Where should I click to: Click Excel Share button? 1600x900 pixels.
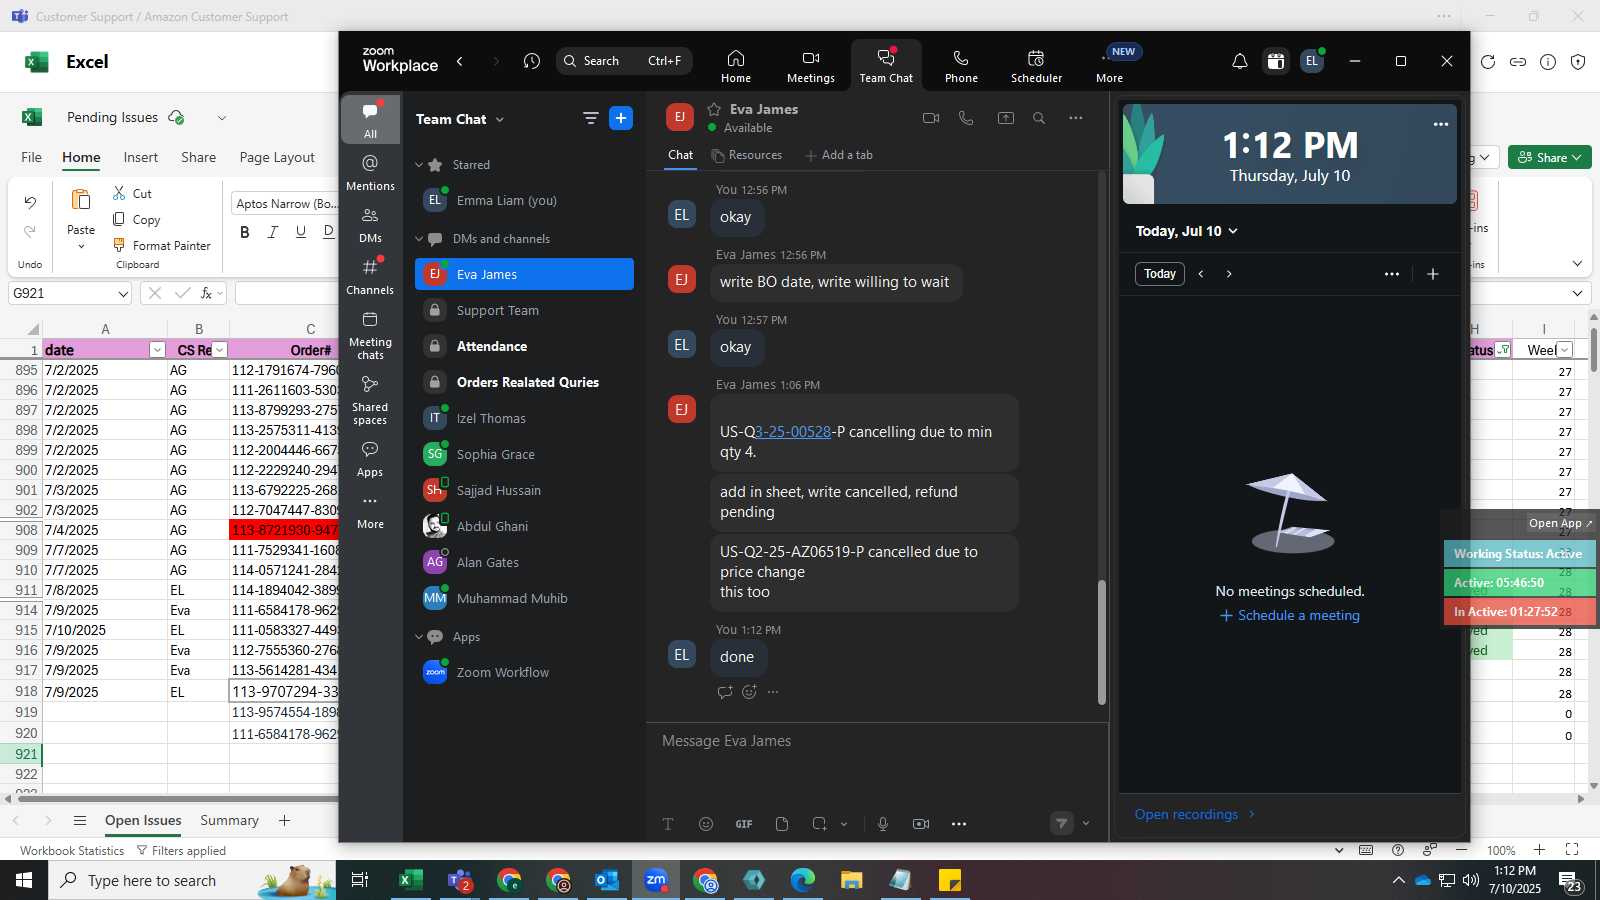coord(1549,157)
